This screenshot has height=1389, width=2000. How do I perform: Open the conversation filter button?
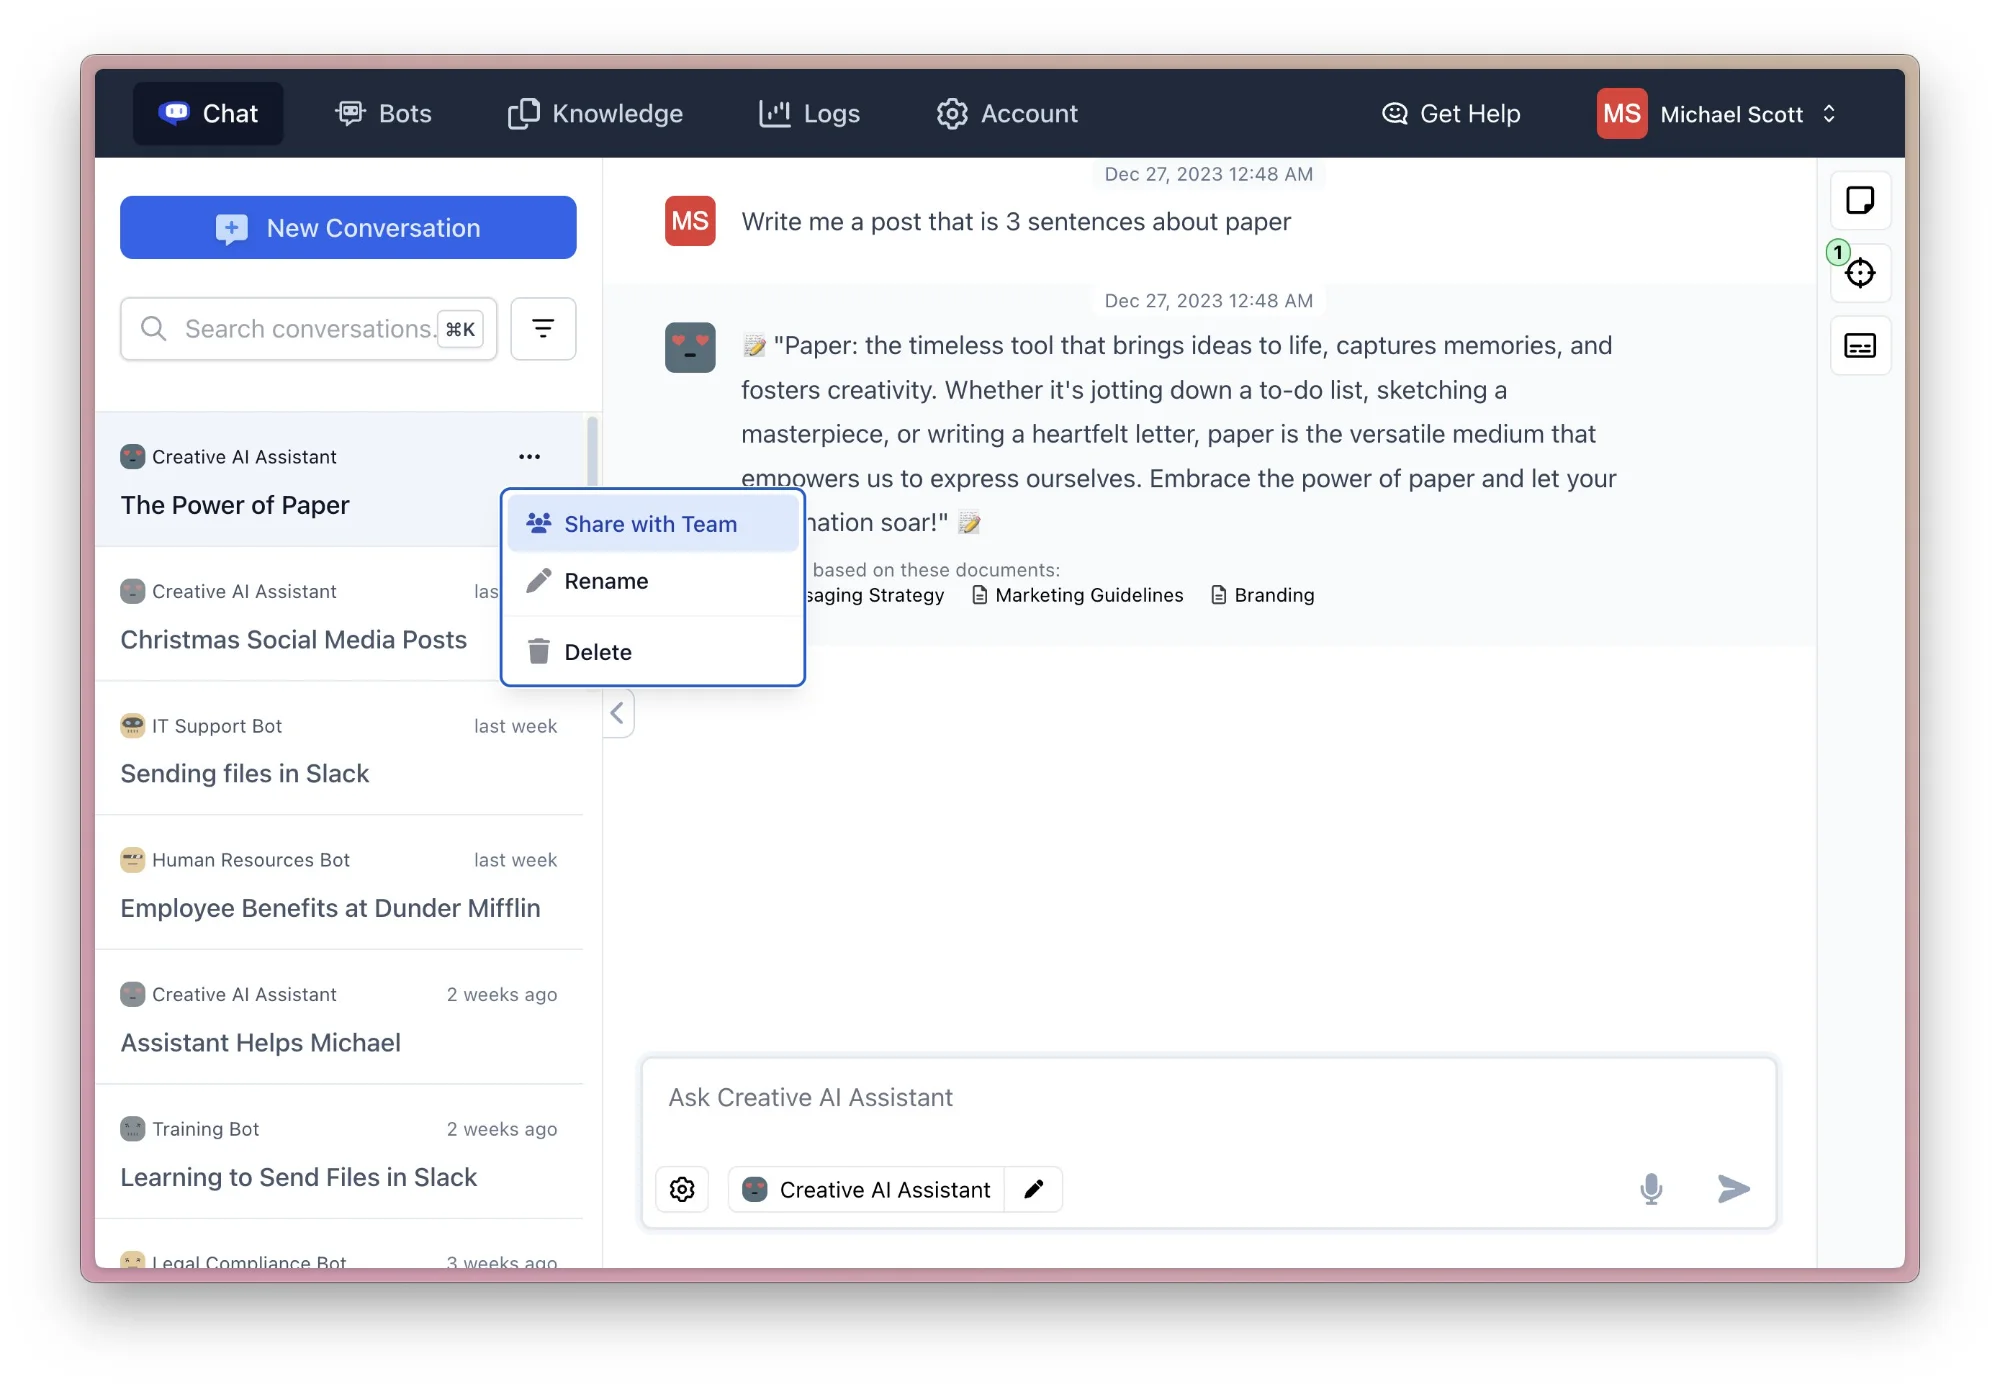point(543,329)
